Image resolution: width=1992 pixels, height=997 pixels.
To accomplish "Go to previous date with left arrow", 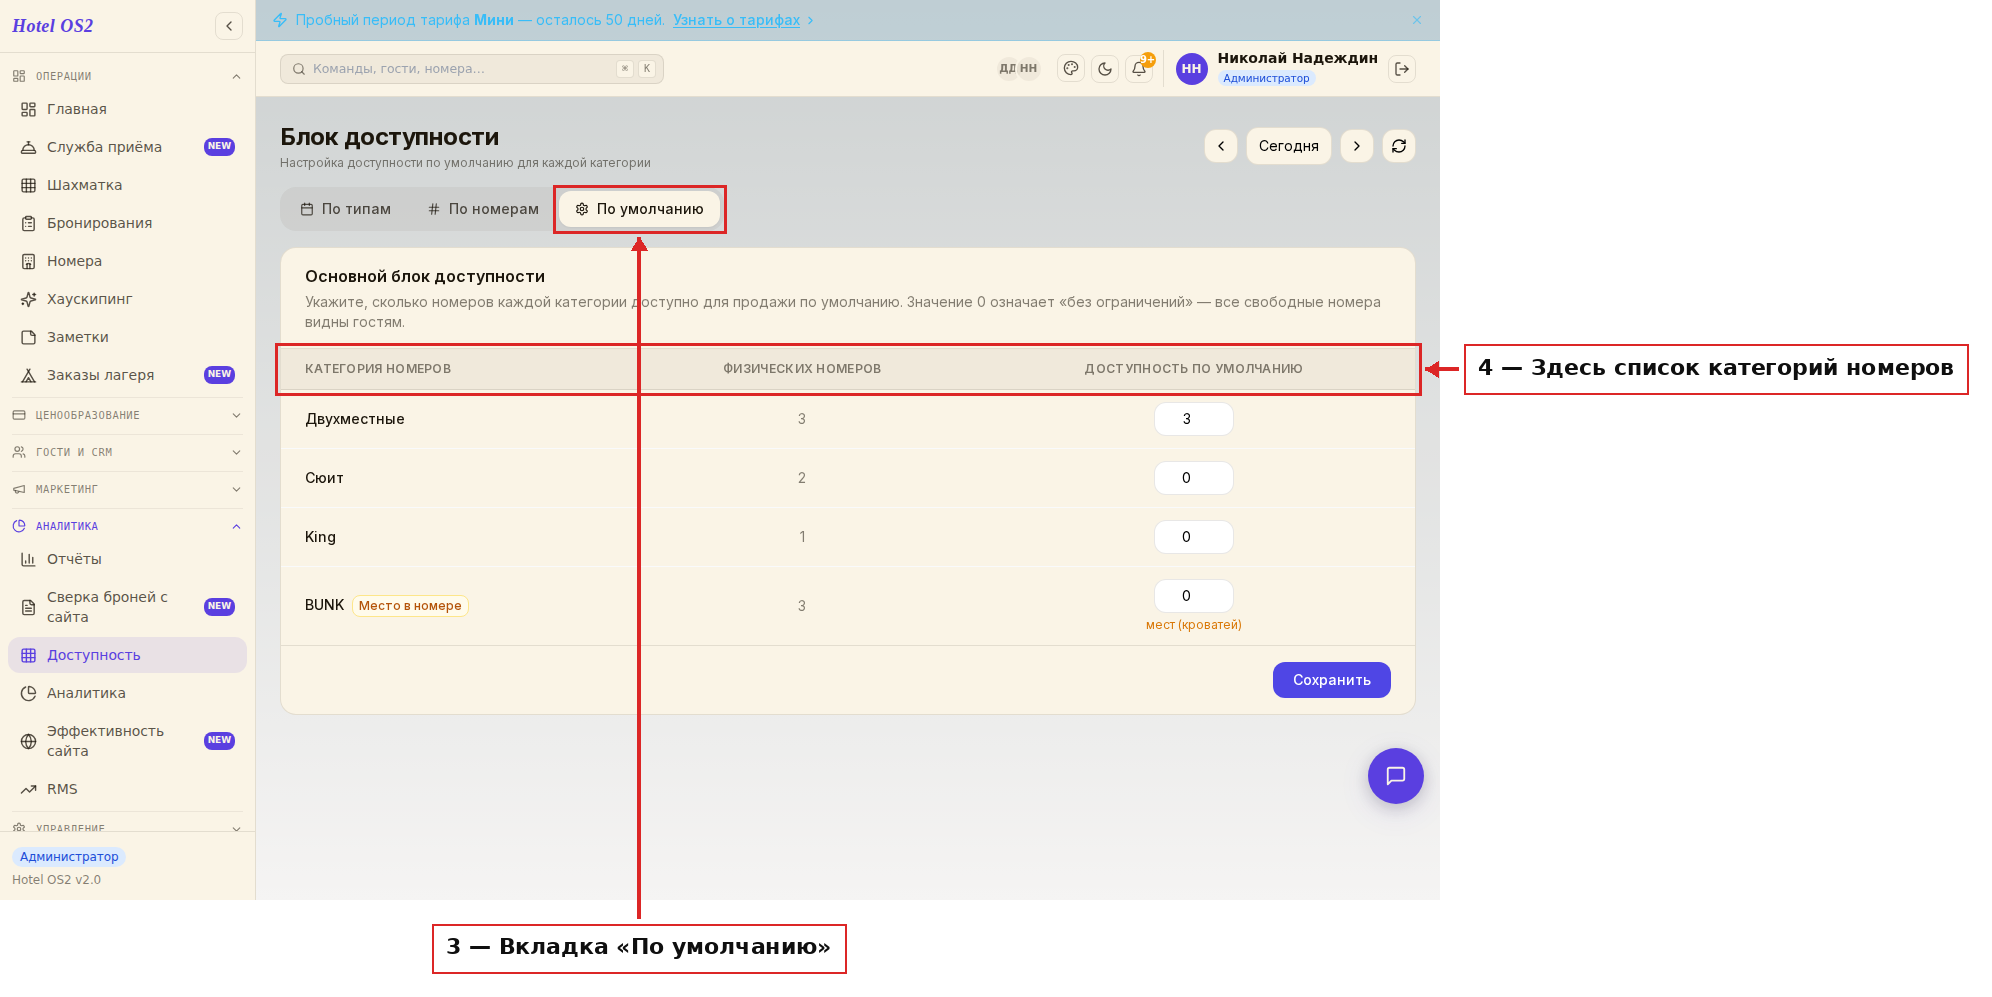I will point(1221,146).
